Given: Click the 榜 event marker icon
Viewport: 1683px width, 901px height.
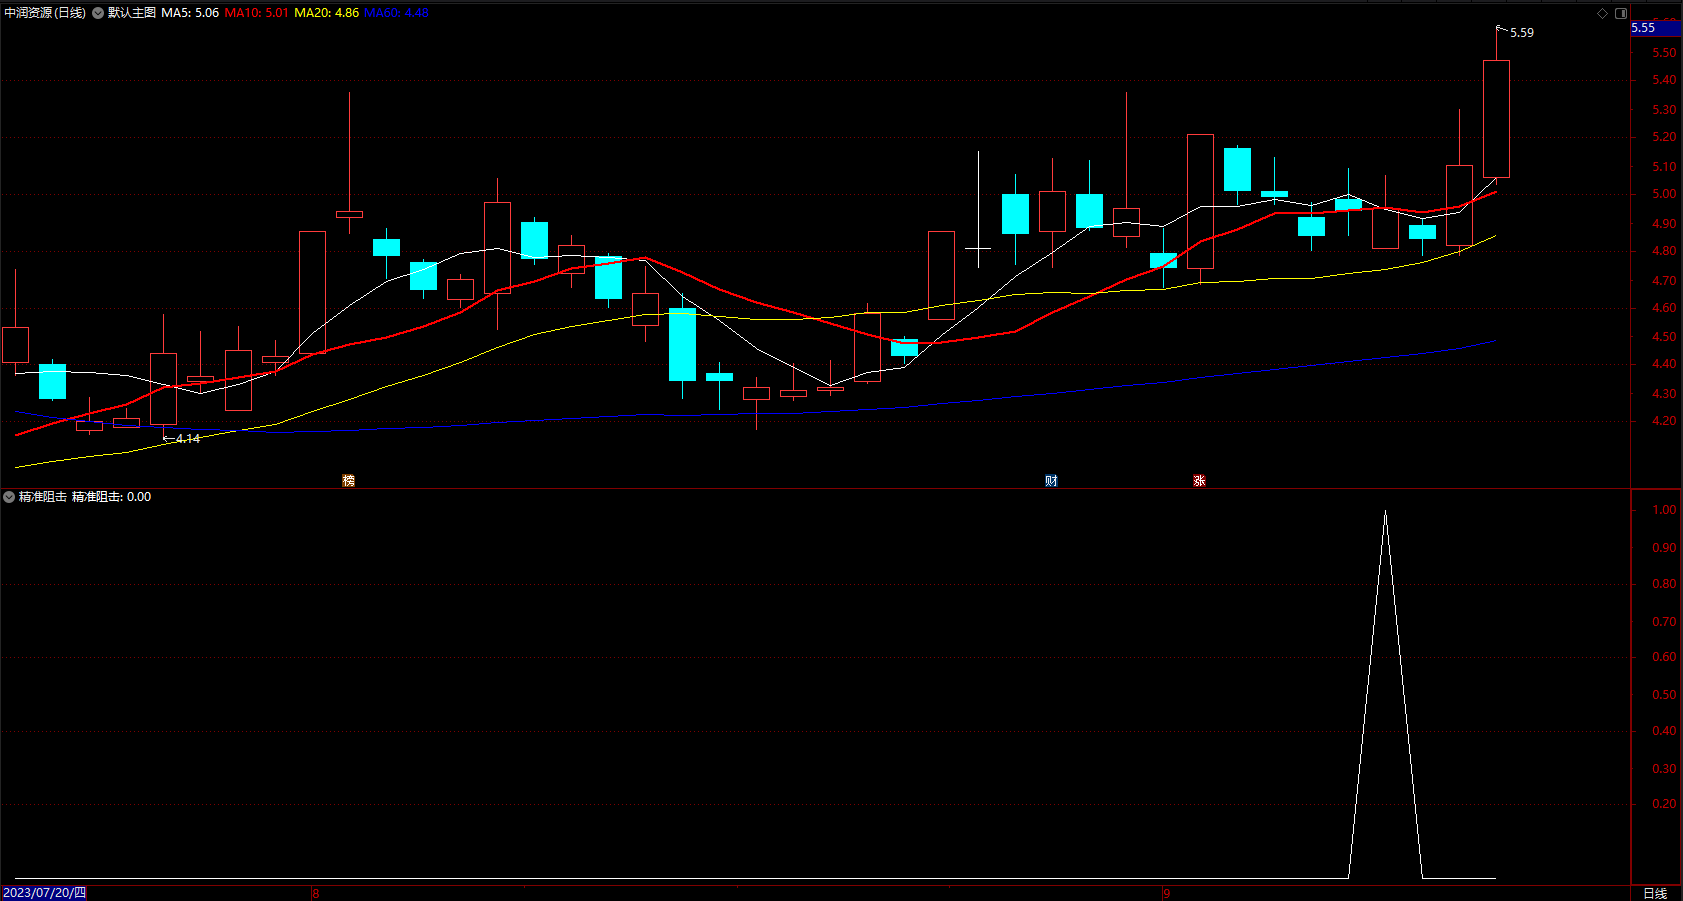Looking at the screenshot, I should tap(349, 481).
